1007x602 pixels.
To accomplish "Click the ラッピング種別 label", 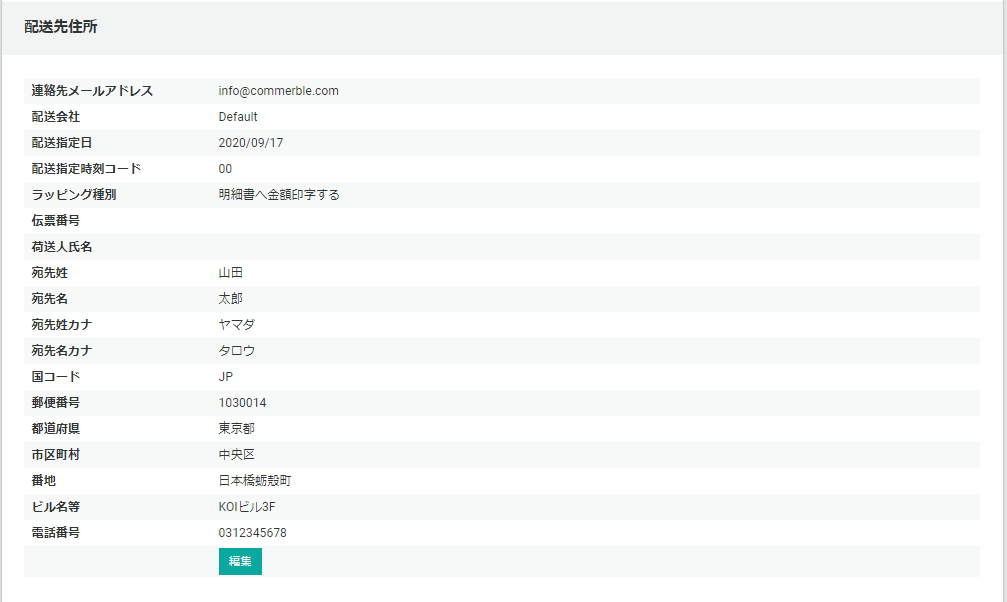I will coord(74,195).
